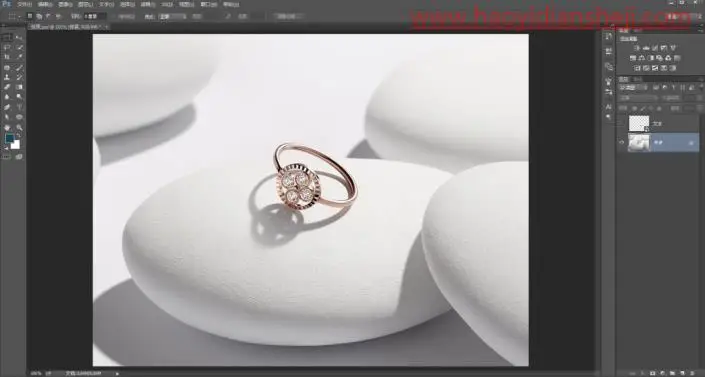
Task: Add an Invert adjustment
Action: click(638, 68)
